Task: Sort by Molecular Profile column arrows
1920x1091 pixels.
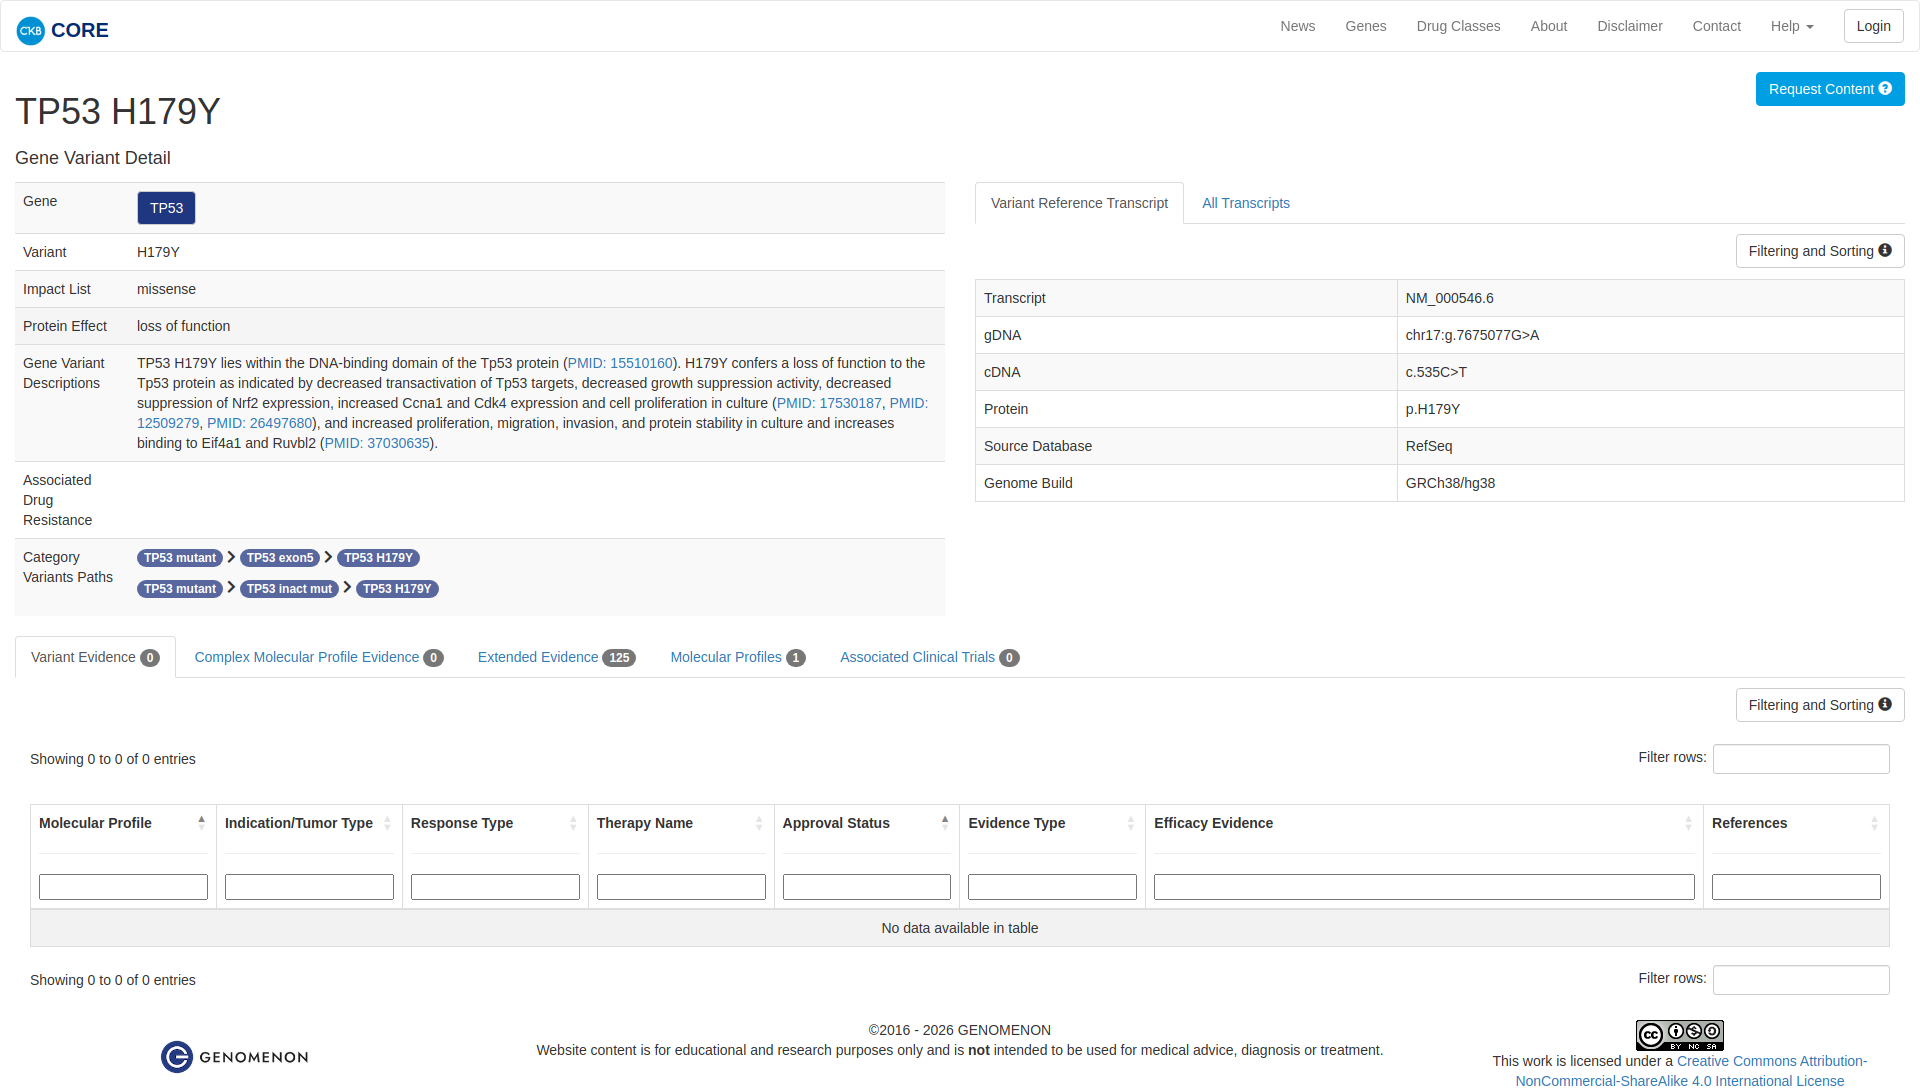Action: pyautogui.click(x=201, y=823)
